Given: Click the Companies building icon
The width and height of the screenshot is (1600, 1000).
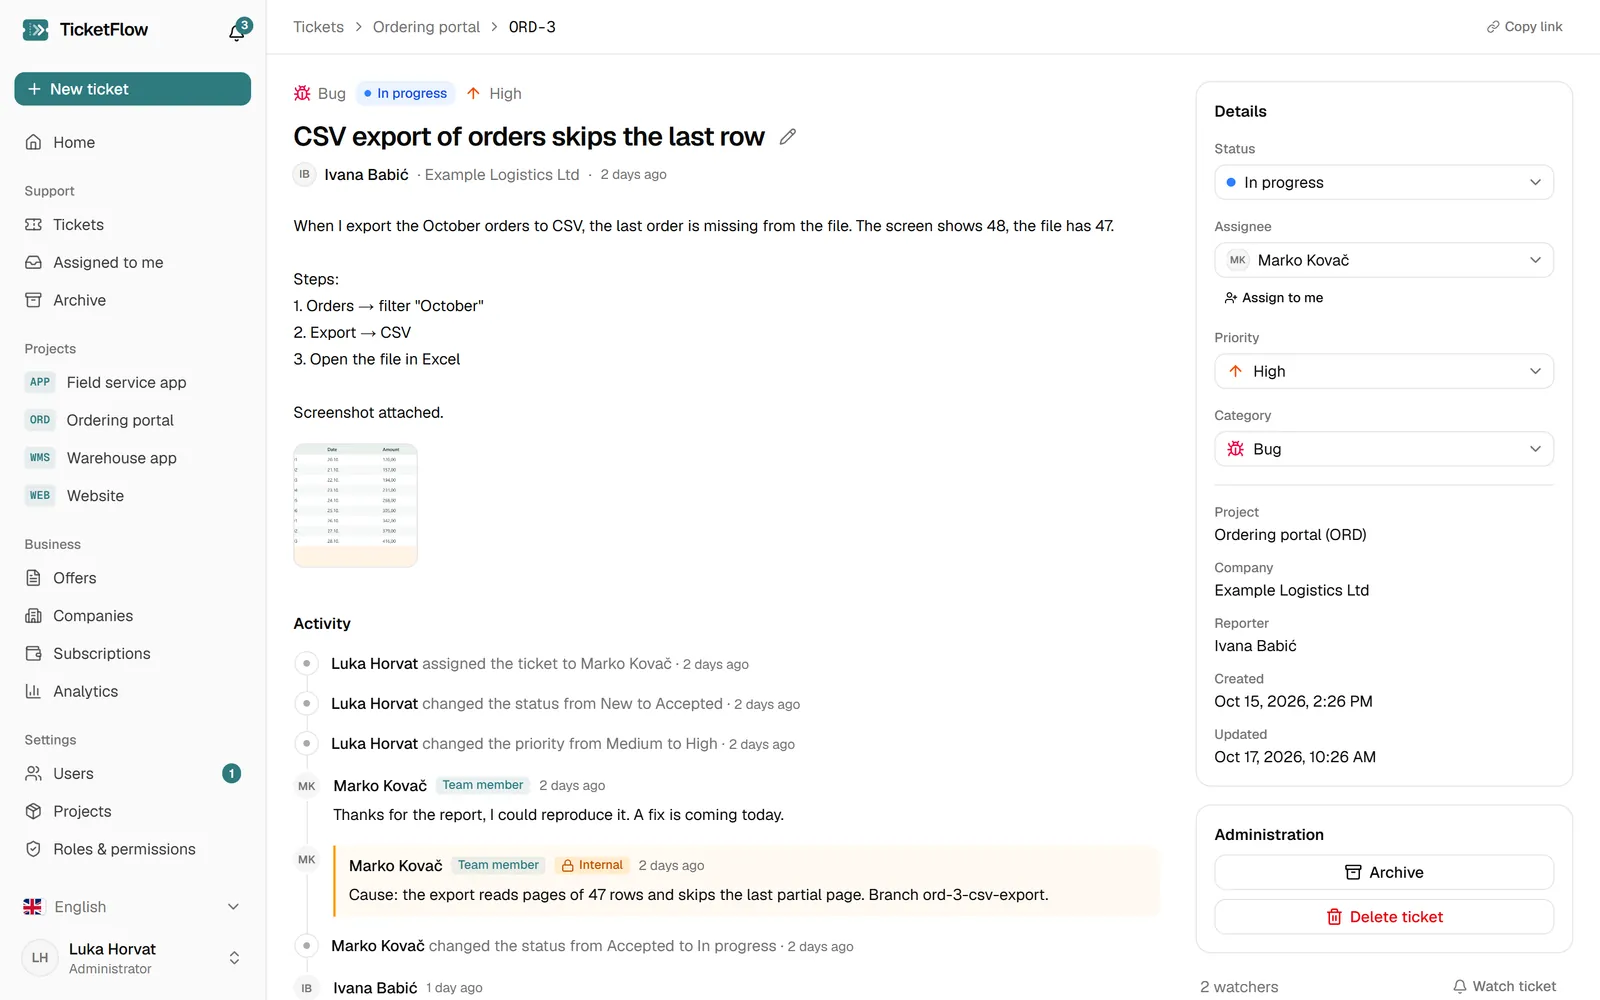Looking at the screenshot, I should click(x=33, y=616).
